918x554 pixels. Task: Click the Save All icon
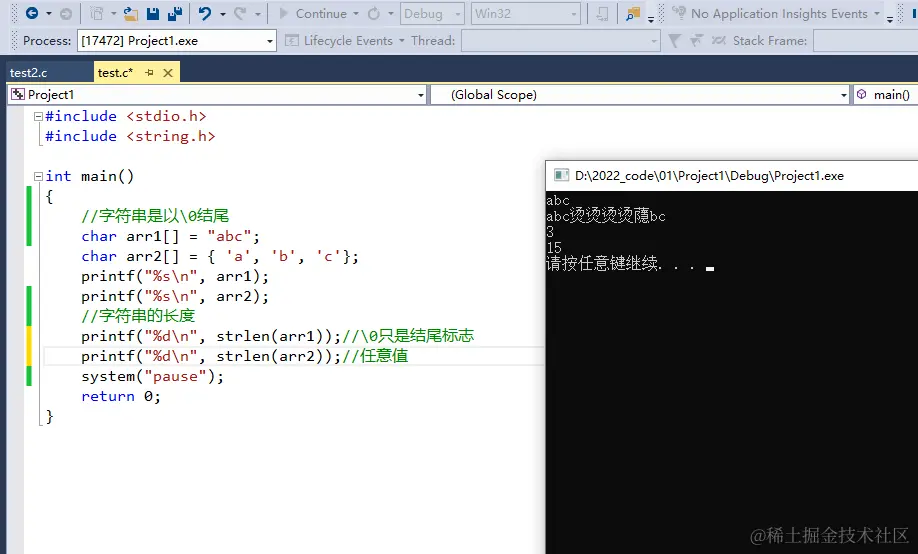click(174, 13)
